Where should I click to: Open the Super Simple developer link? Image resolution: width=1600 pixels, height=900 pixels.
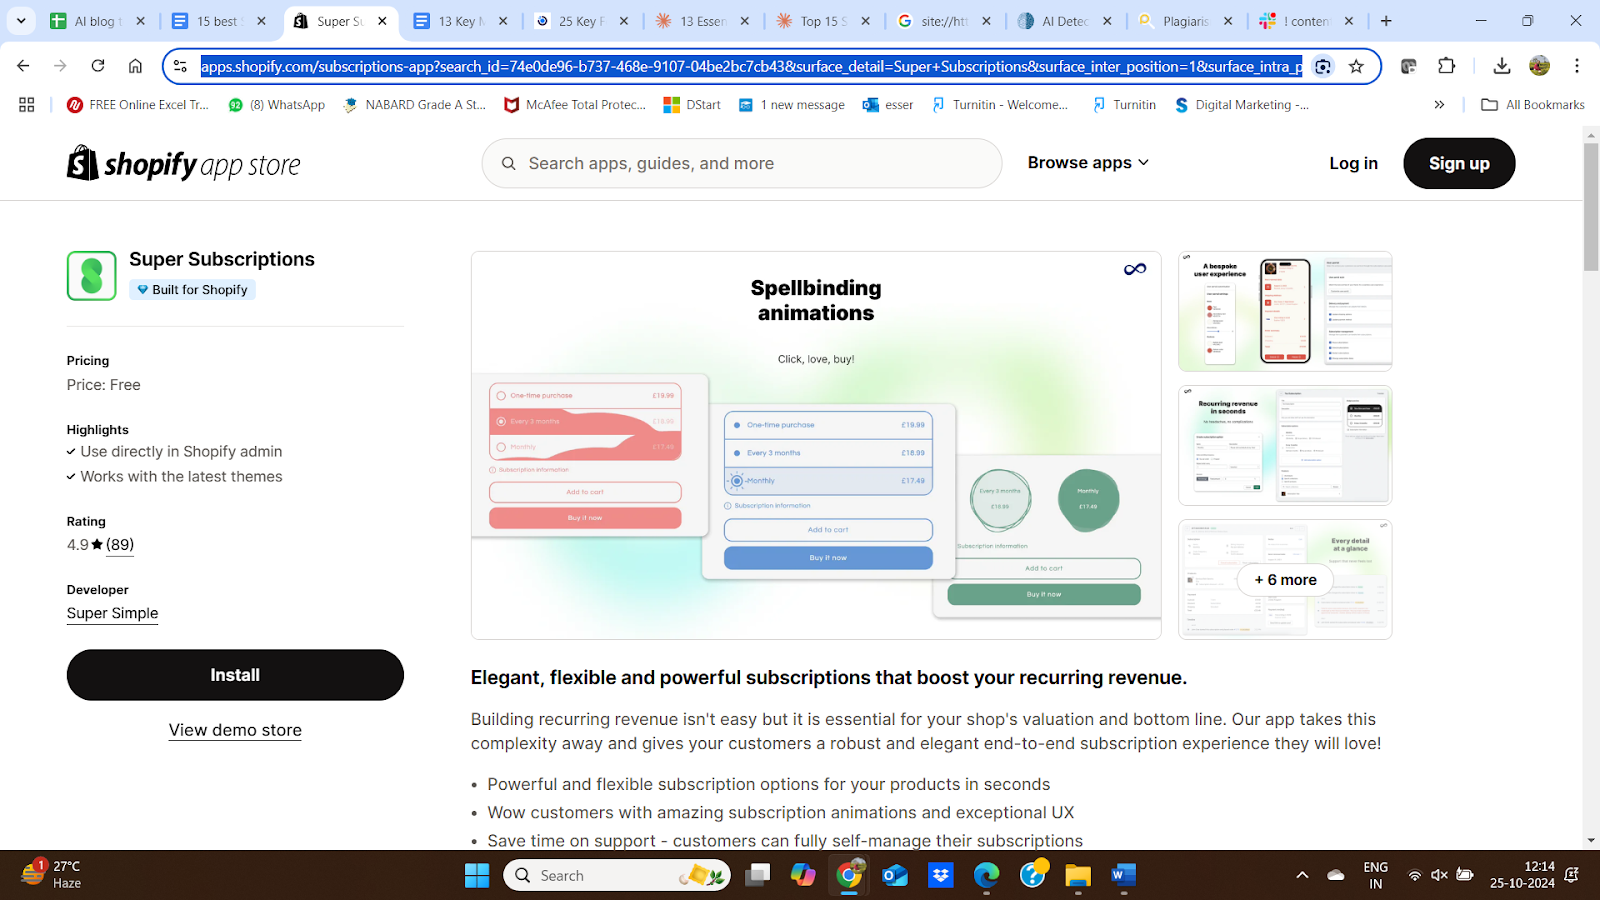(112, 613)
